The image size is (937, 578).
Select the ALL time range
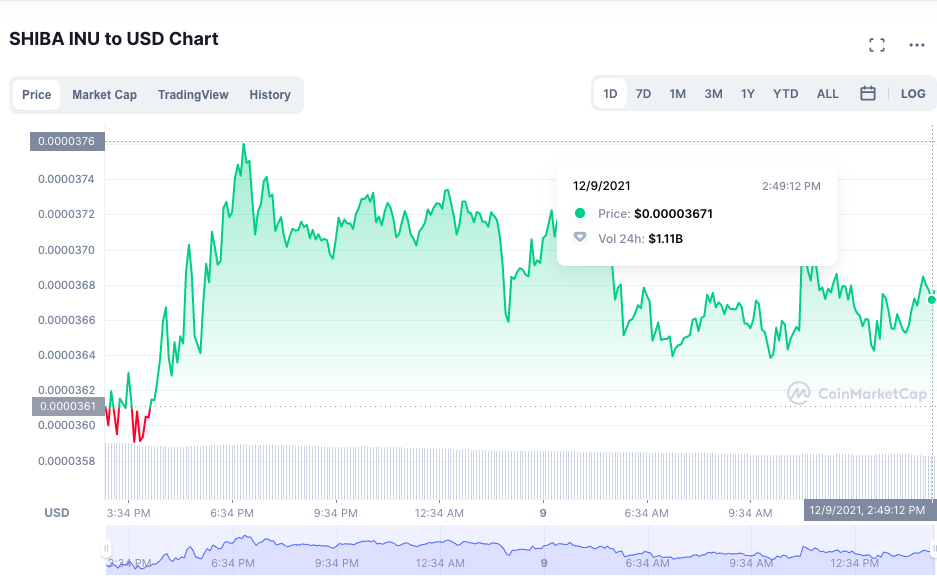tap(828, 93)
